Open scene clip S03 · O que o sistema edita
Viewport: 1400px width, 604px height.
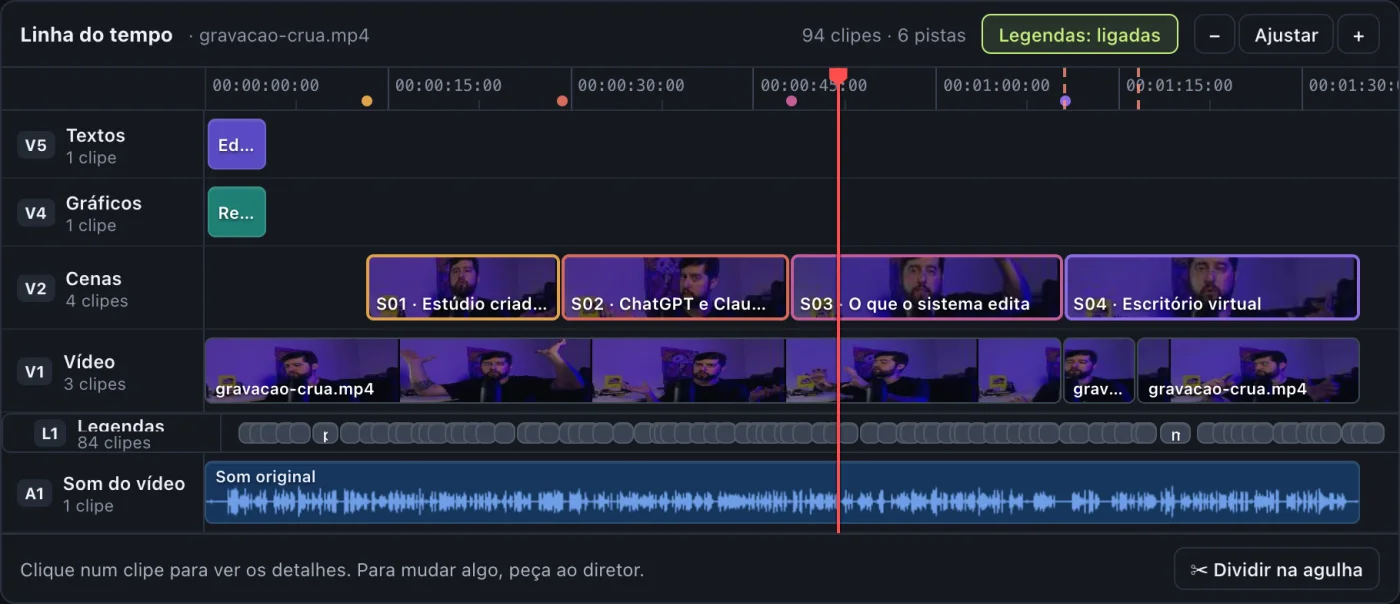[926, 287]
